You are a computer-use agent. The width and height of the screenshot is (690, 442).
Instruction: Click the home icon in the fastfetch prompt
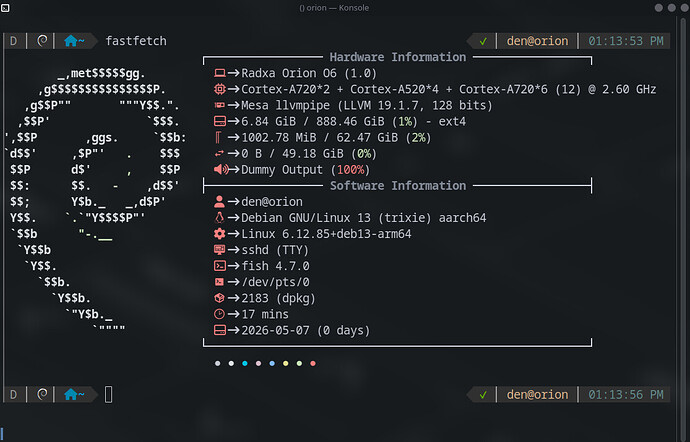coord(70,41)
